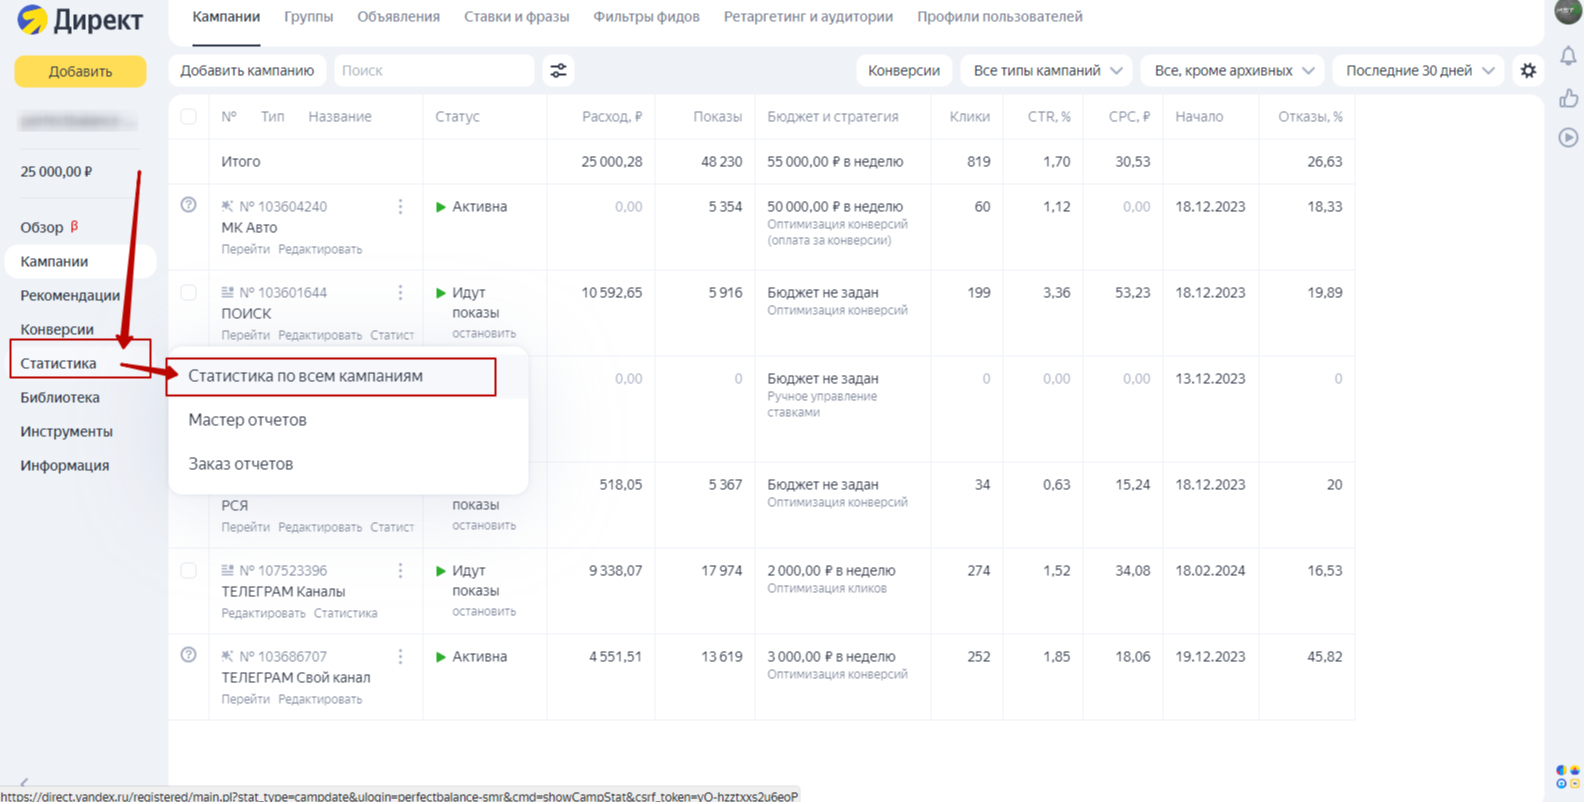Click question mark icon for campaign 103686707

(188, 655)
